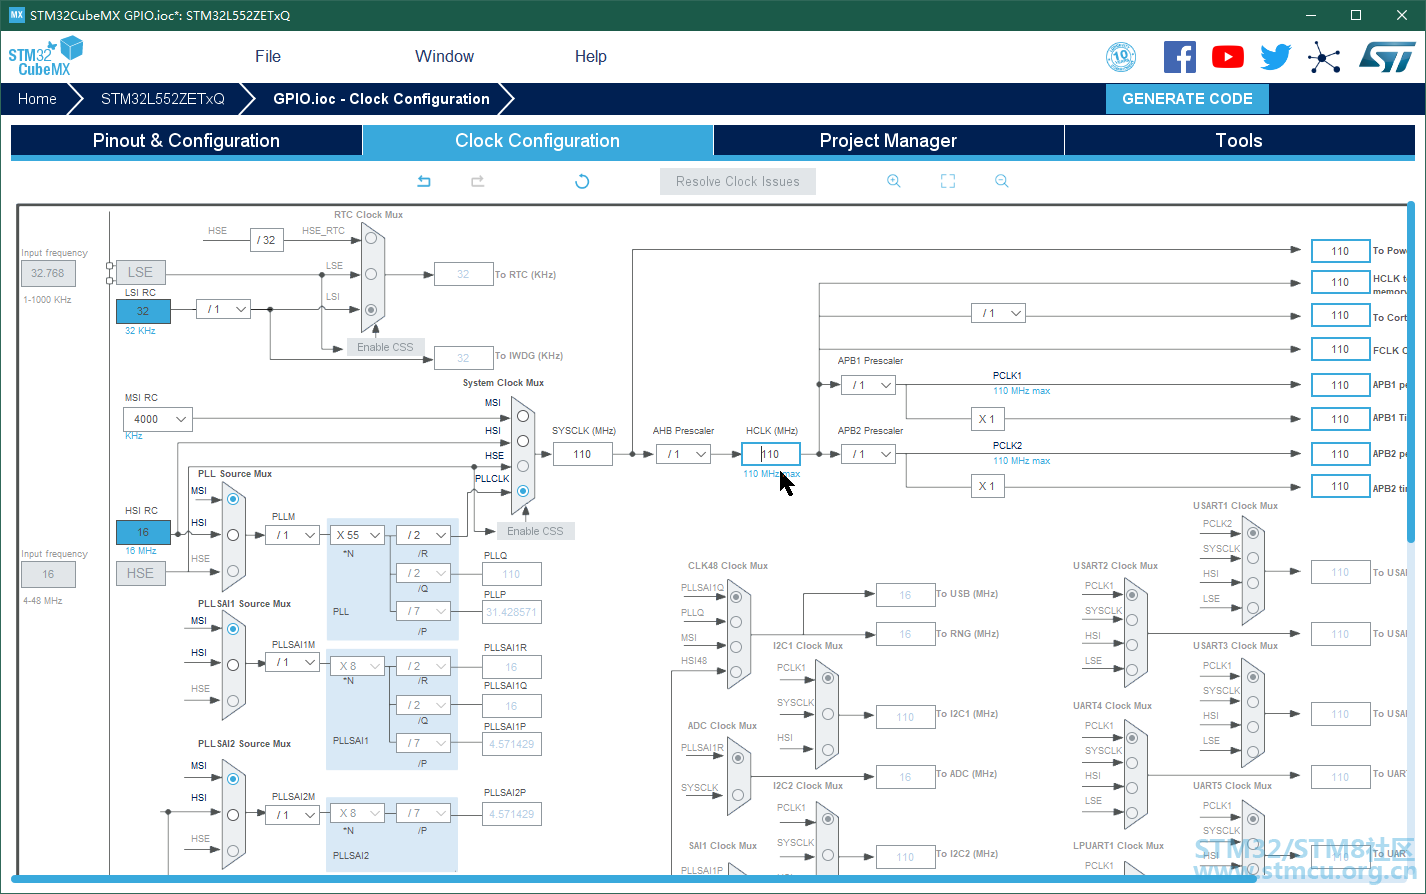Redo the clock change
The width and height of the screenshot is (1426, 894).
coord(478,181)
